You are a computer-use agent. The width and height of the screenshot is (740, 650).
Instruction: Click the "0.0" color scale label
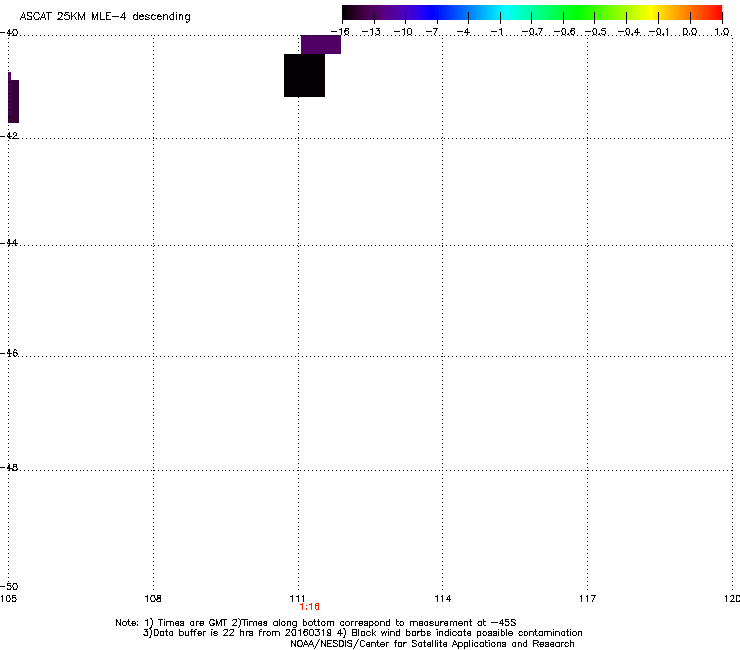(690, 32)
